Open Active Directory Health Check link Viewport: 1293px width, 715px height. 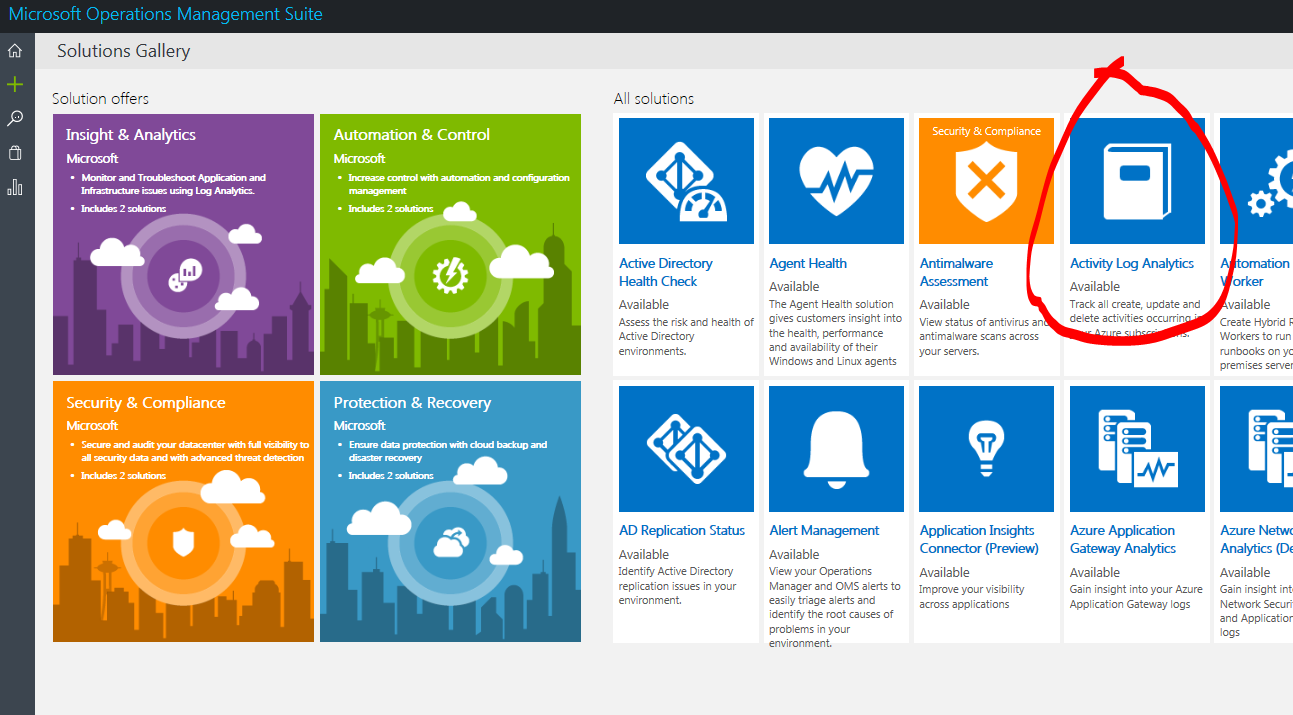point(666,272)
